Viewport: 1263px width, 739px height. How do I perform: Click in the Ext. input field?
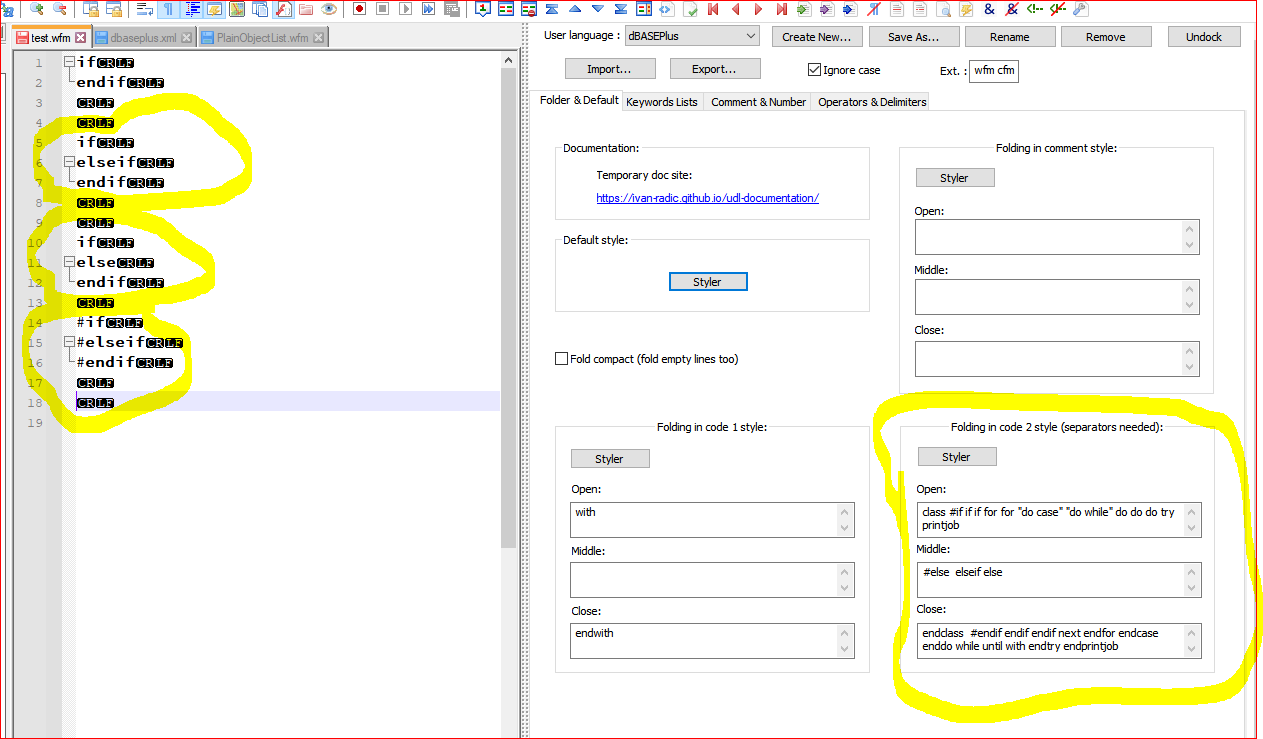coord(994,71)
